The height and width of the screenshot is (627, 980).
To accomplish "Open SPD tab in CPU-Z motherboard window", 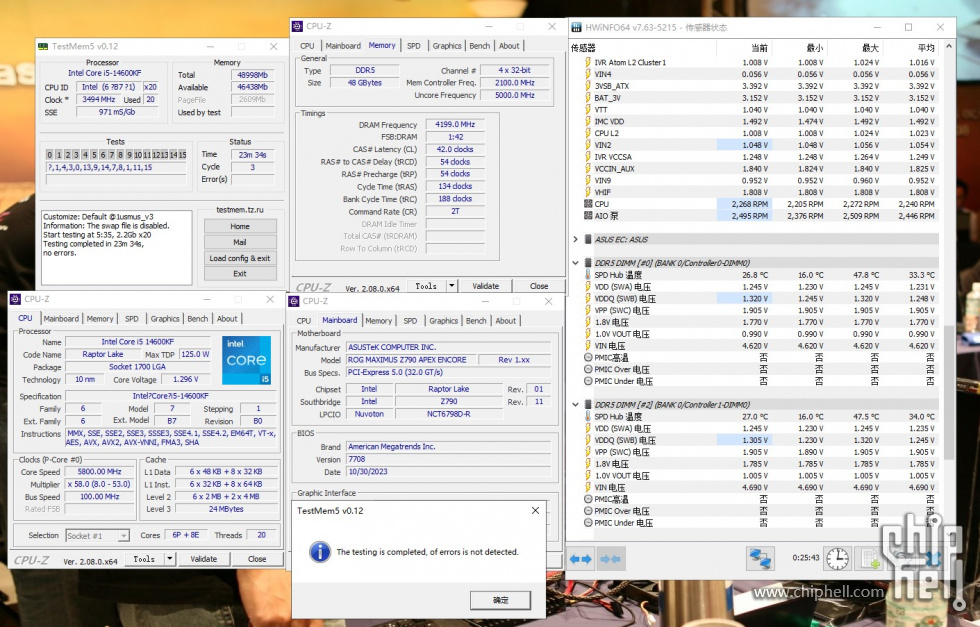I will (x=410, y=321).
